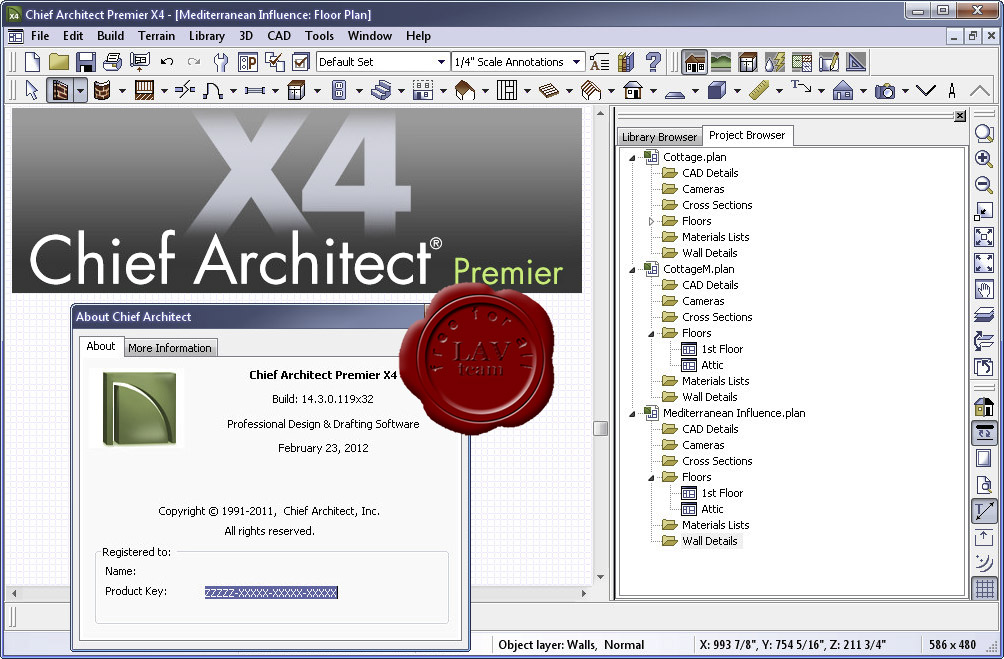Select the Dimension ruler tool
Screen dimensions: 1004x659
759,90
